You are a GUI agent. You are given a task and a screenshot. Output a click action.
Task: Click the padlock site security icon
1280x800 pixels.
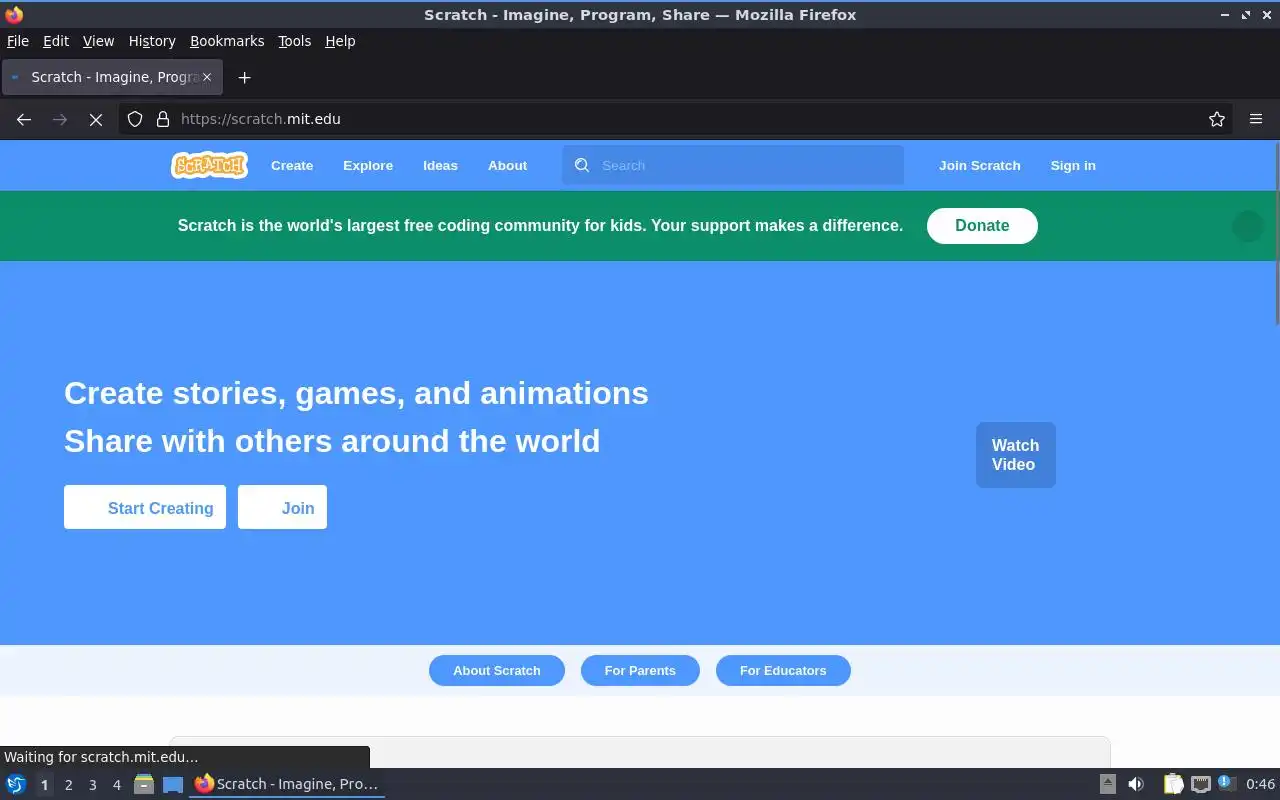tap(163, 119)
